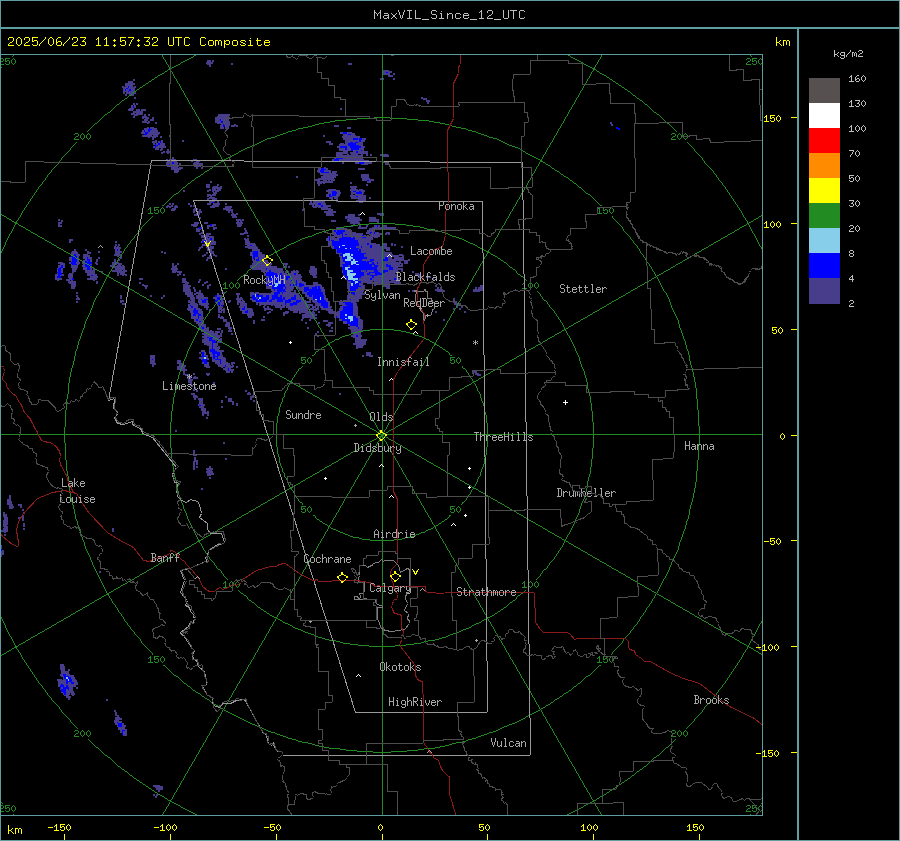Click the Airdrie city label
900x841 pixels.
click(x=394, y=534)
